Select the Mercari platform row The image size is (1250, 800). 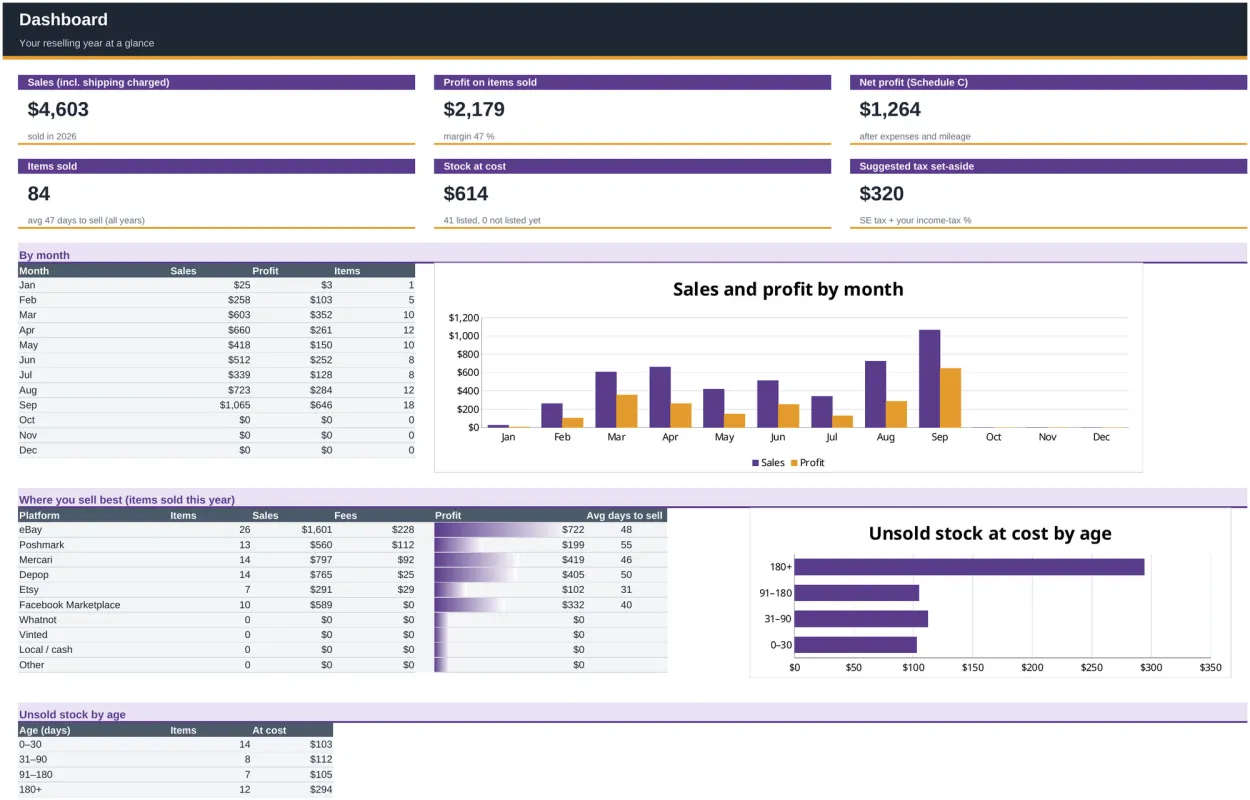pos(342,560)
